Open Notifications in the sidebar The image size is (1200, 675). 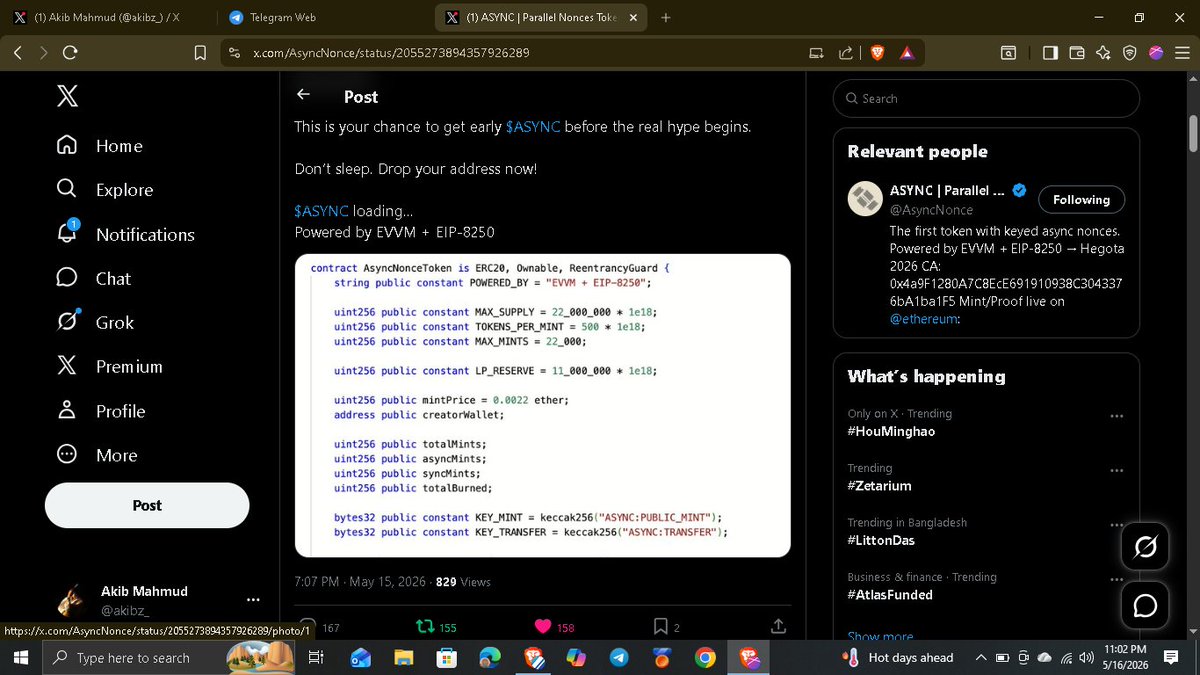point(125,234)
